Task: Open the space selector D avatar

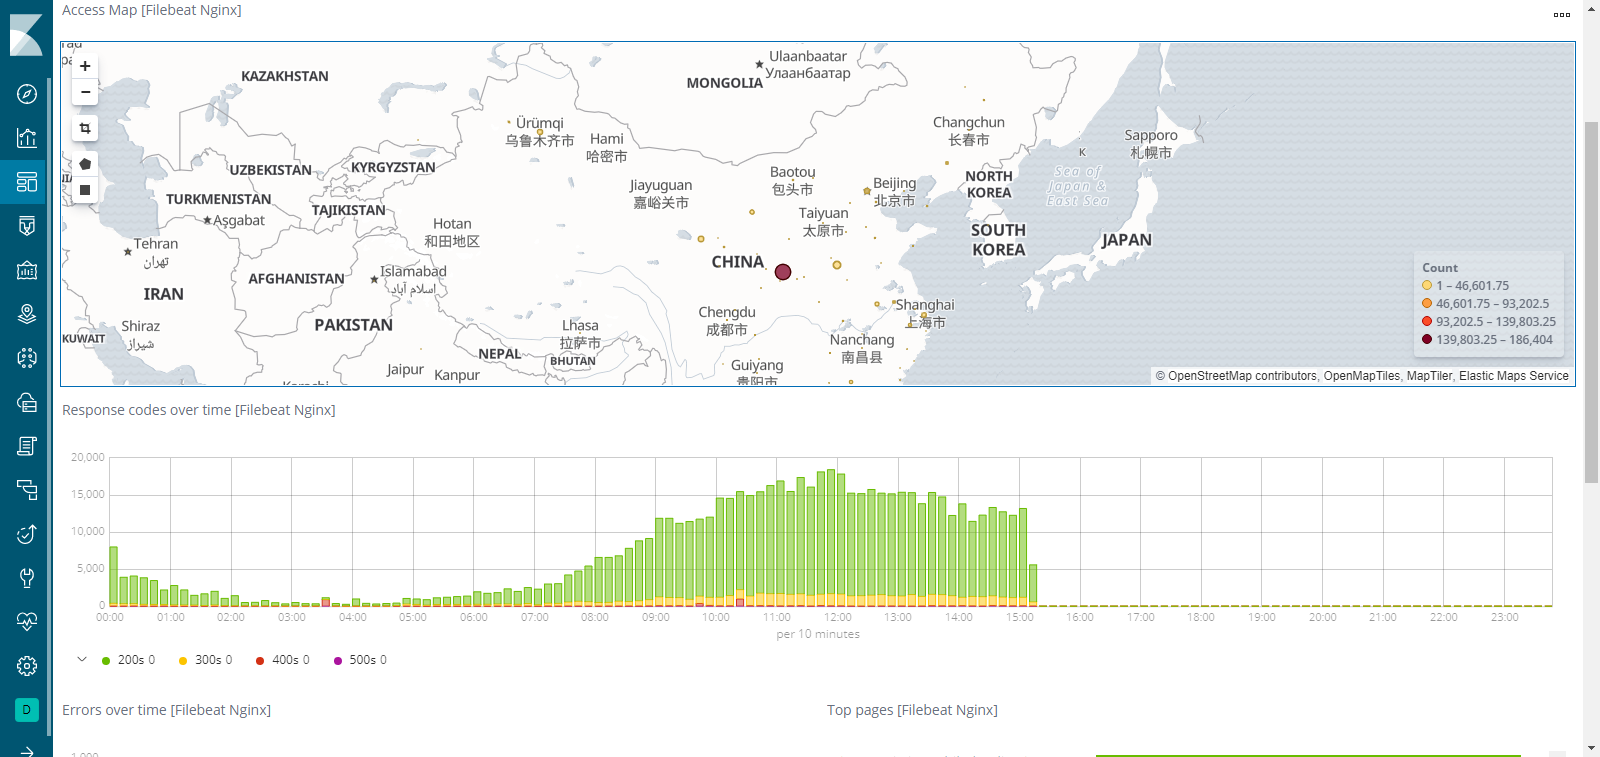Action: click(27, 710)
